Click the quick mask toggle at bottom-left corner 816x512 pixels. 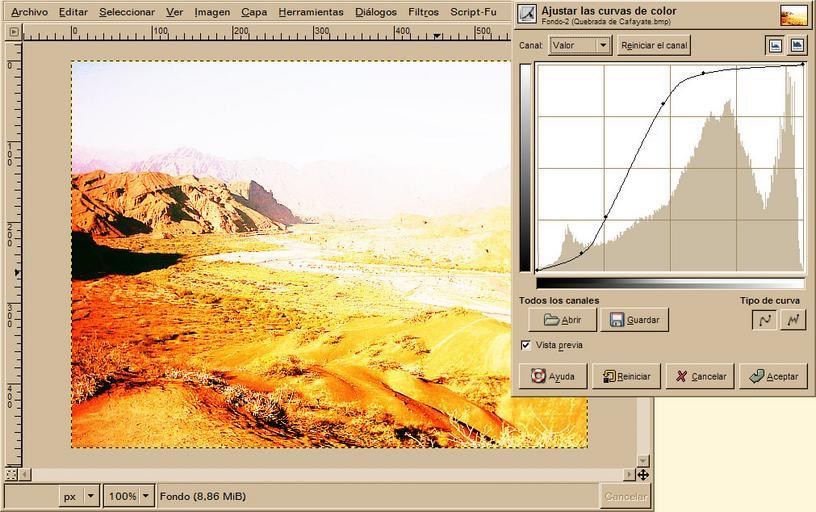pyautogui.click(x=12, y=474)
